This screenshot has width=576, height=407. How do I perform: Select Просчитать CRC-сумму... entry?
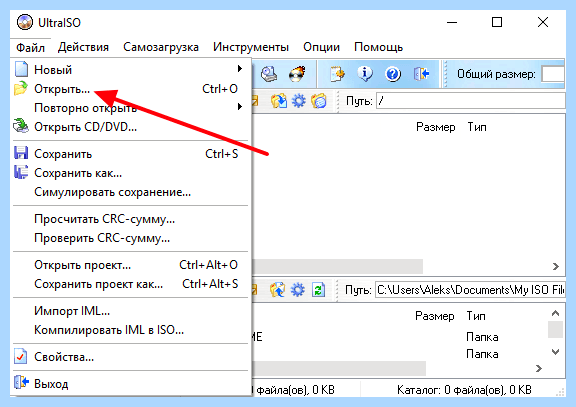pyautogui.click(x=130, y=219)
